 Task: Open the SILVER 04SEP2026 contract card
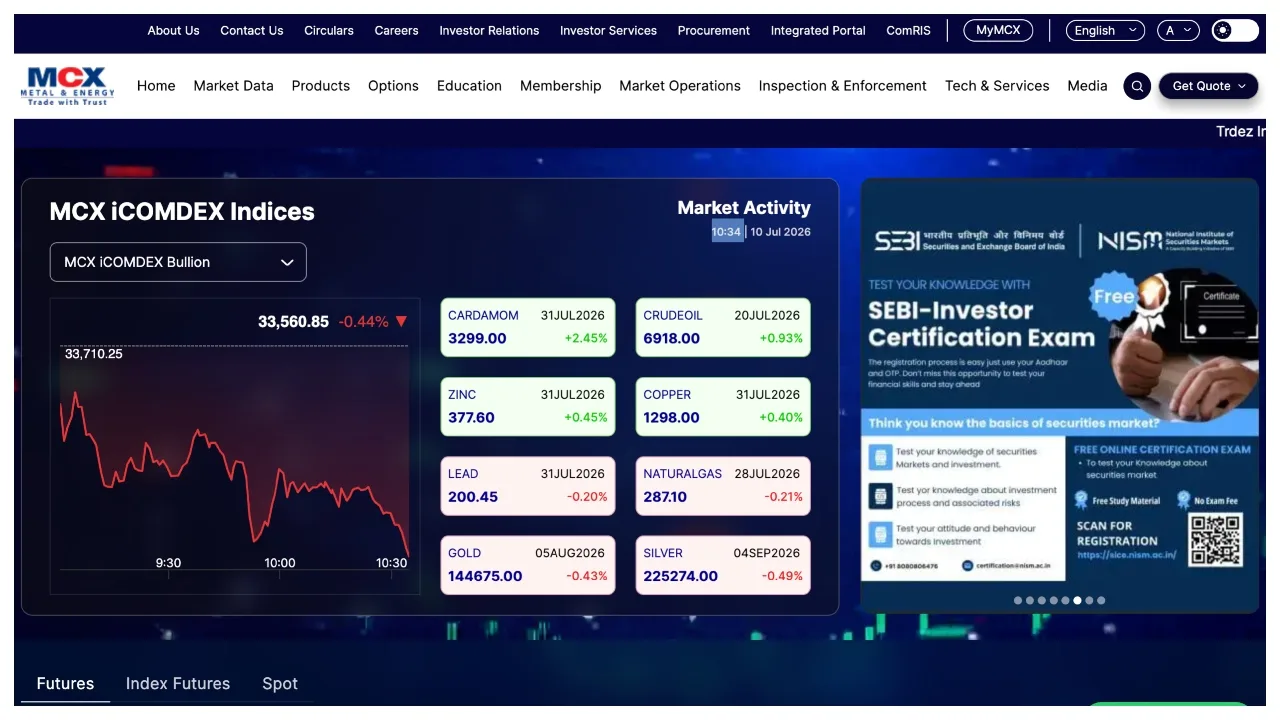click(723, 565)
